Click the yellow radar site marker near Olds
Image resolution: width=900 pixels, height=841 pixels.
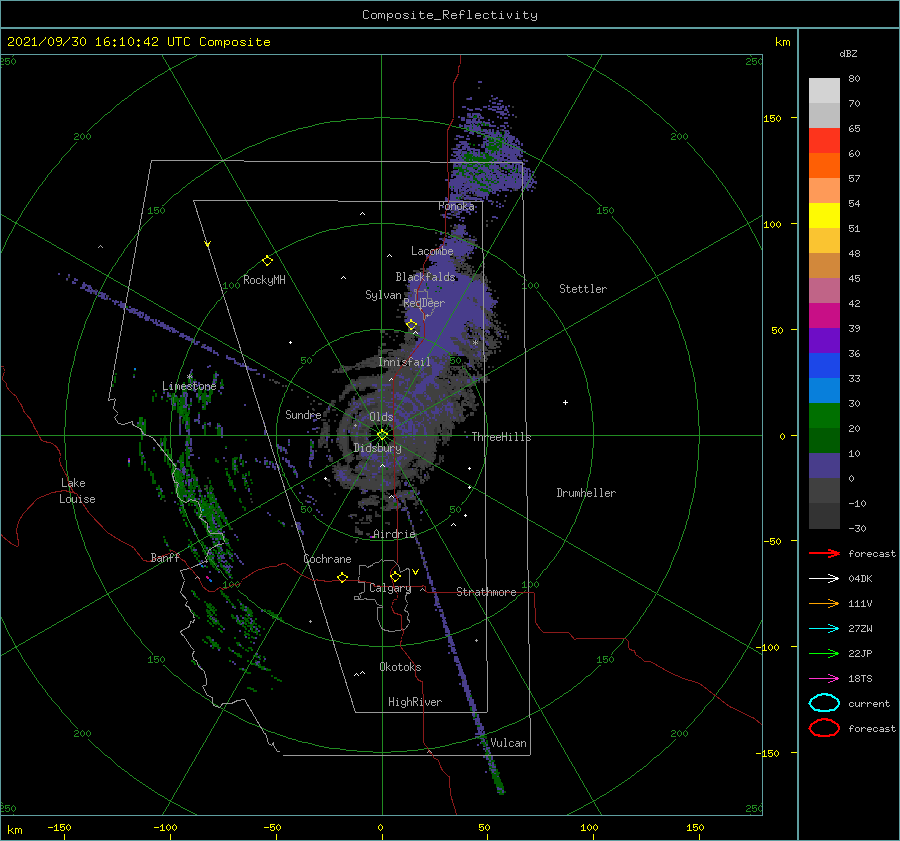pos(382,435)
